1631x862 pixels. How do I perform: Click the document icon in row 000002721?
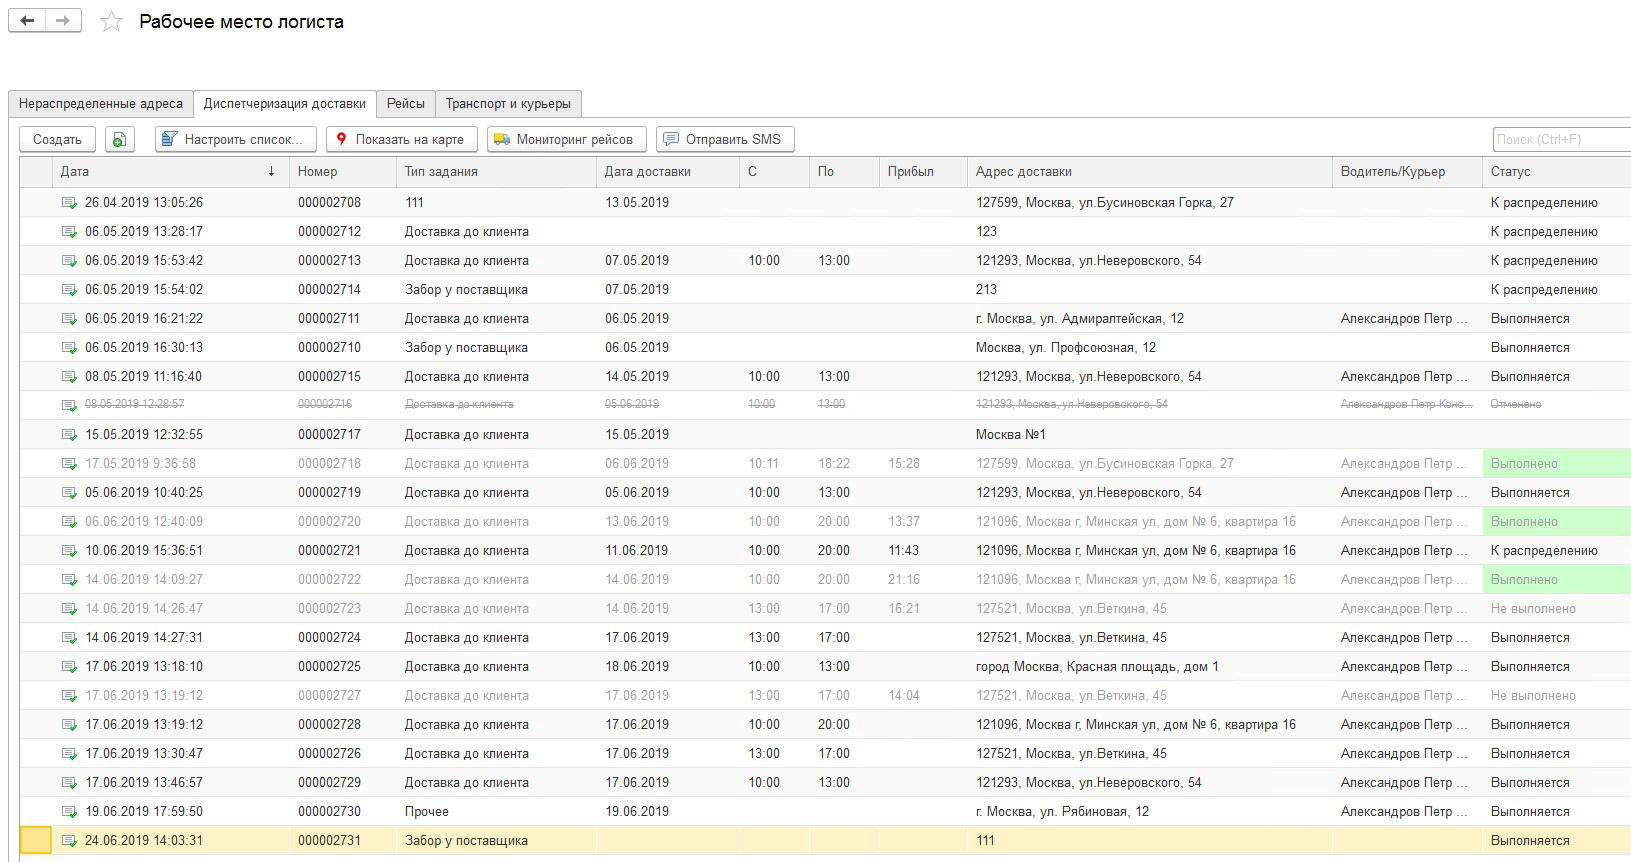[x=69, y=550]
